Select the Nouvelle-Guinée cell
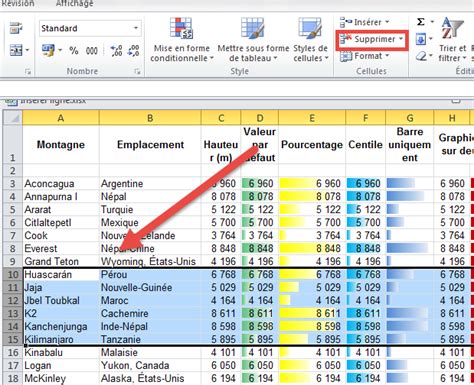Image resolution: width=474 pixels, height=385 pixels. (x=150, y=288)
